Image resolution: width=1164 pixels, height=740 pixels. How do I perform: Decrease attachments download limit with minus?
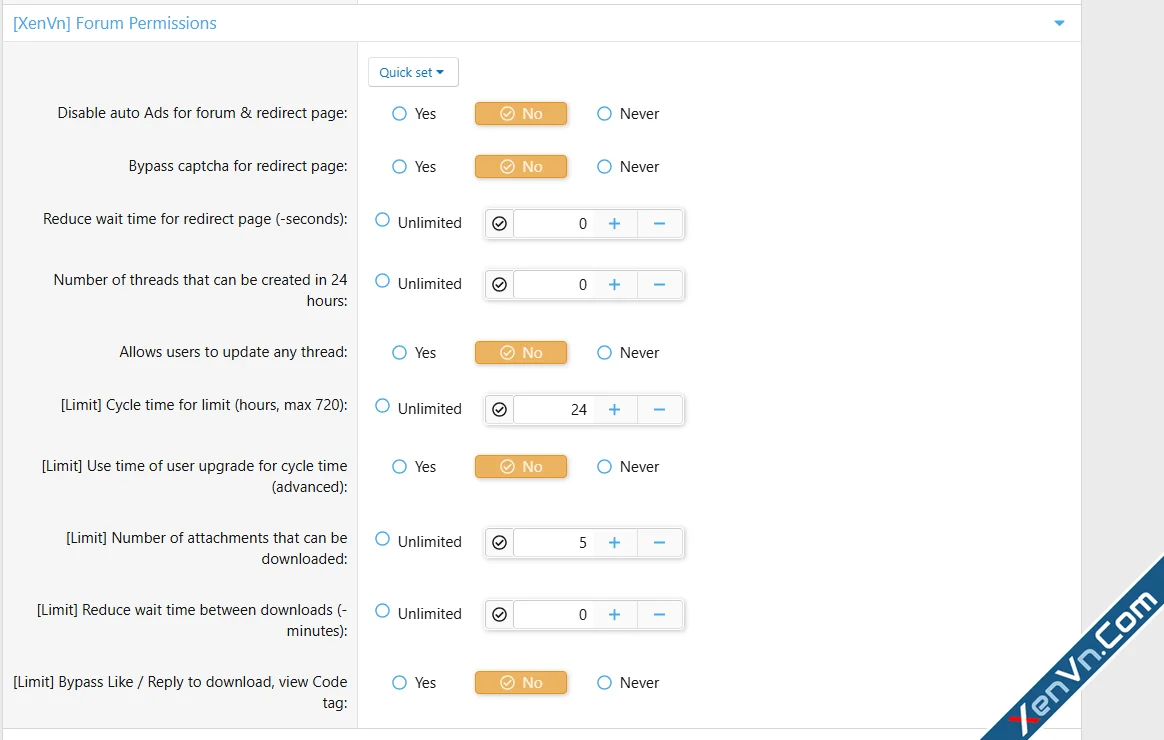(x=659, y=543)
